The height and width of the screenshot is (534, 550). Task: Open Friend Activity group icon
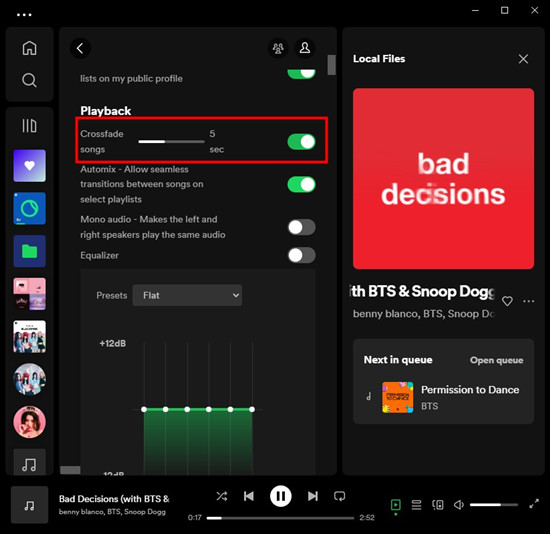tap(278, 48)
